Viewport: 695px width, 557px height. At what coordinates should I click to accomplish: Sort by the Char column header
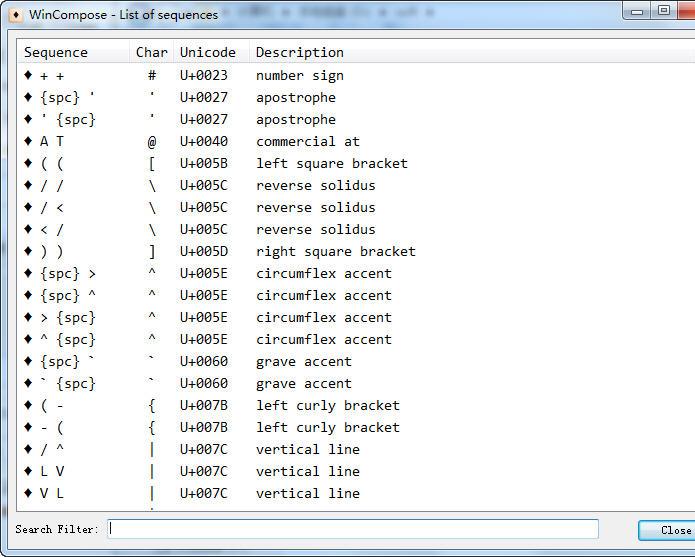(x=152, y=52)
